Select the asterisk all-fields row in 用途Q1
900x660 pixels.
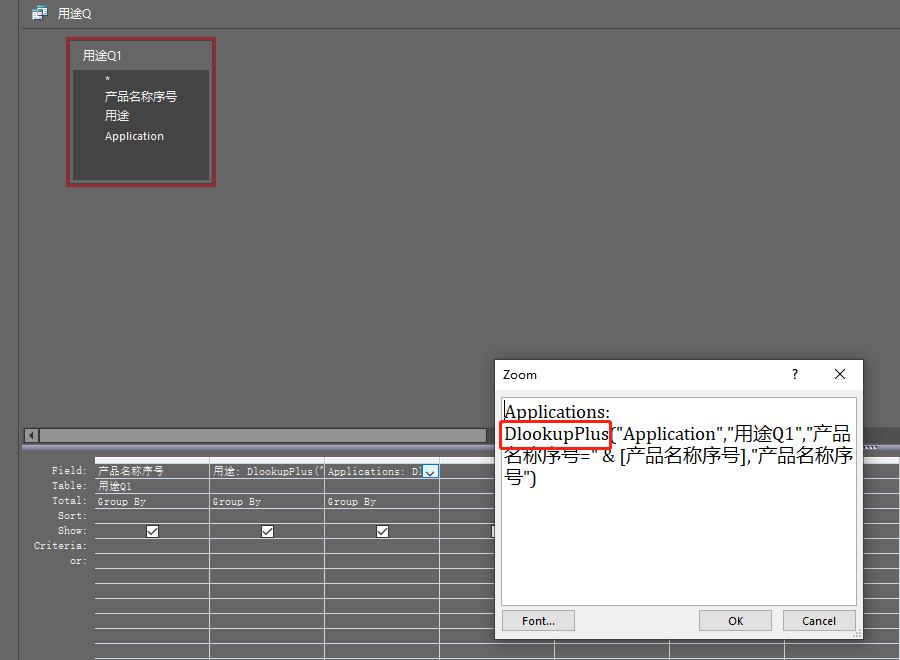107,79
